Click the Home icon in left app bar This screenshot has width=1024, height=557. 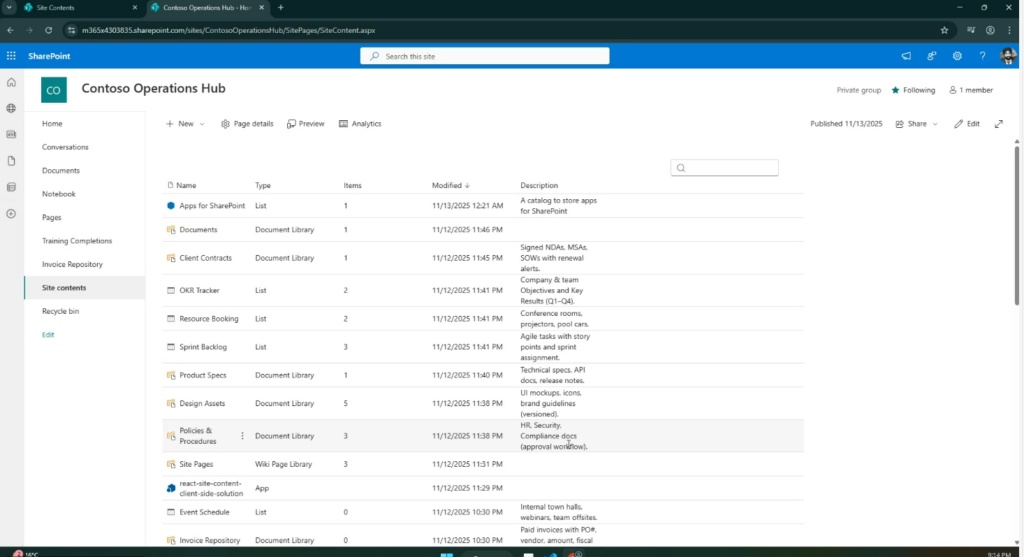tap(11, 82)
